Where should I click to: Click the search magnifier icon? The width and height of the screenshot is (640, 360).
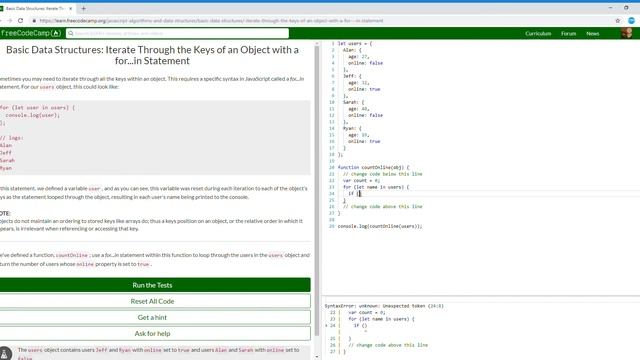(71, 33)
